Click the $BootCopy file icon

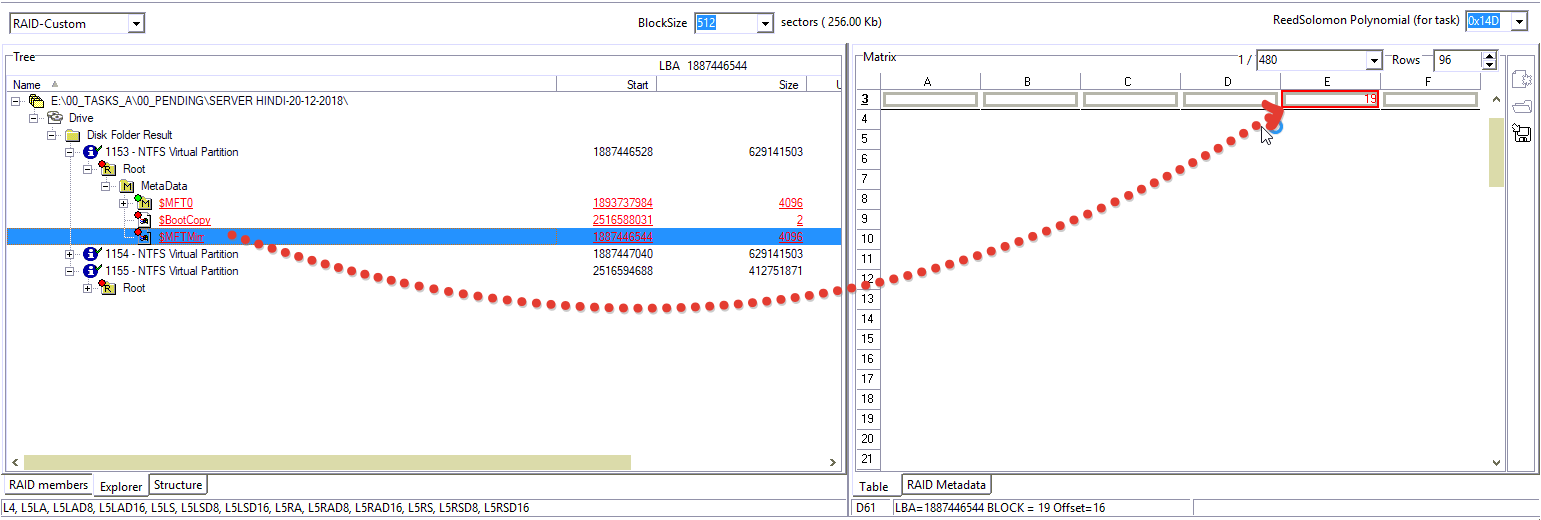coord(144,220)
